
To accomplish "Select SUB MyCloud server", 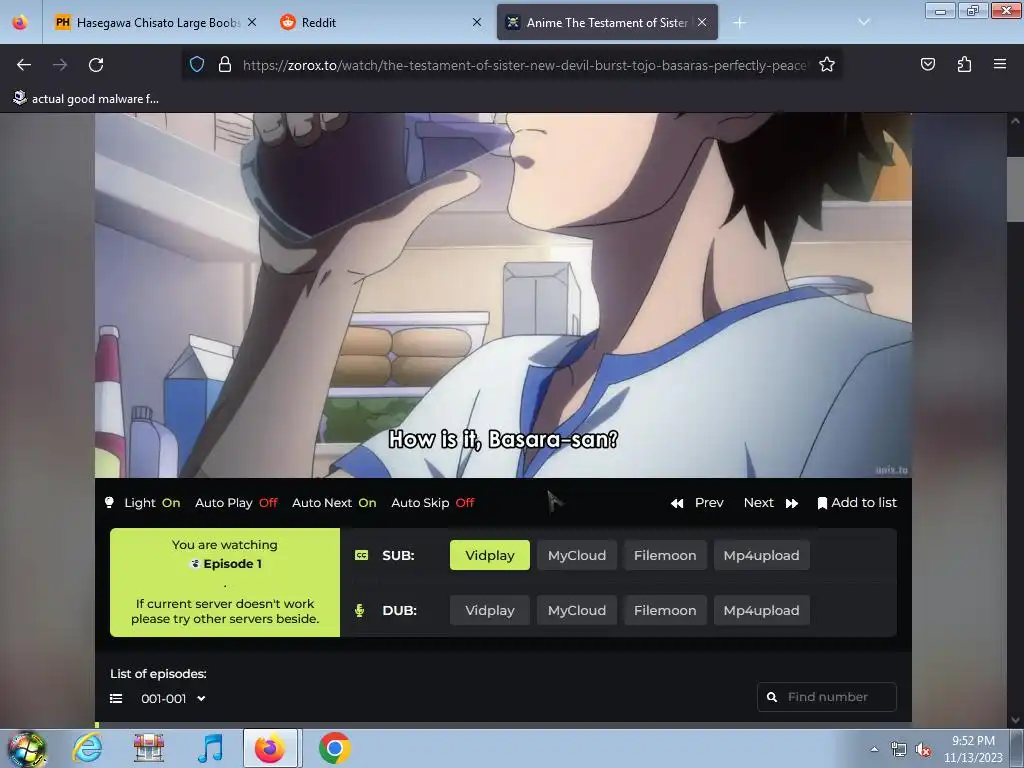I will pyautogui.click(x=577, y=555).
